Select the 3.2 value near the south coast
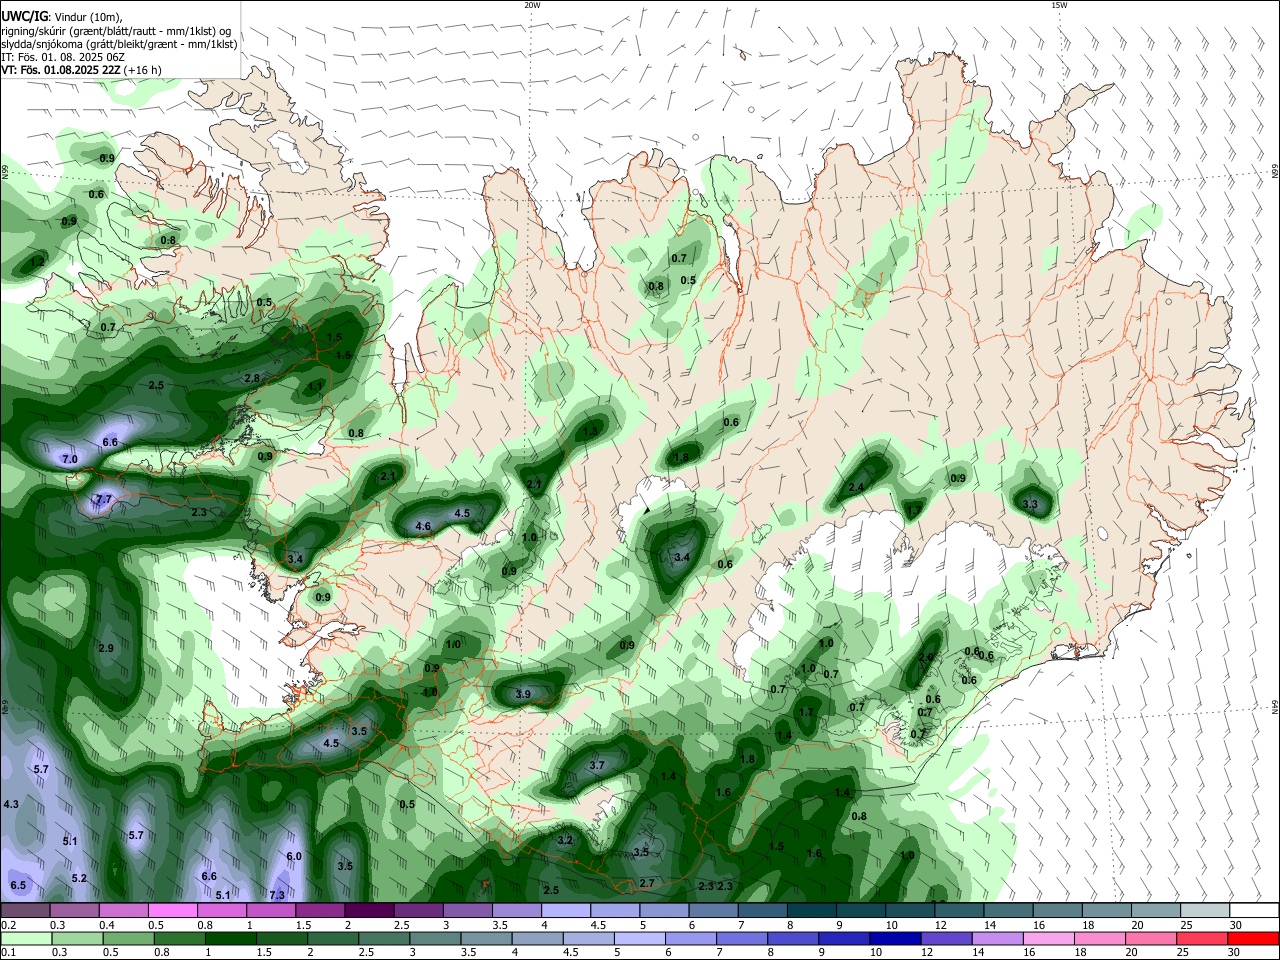 point(565,840)
